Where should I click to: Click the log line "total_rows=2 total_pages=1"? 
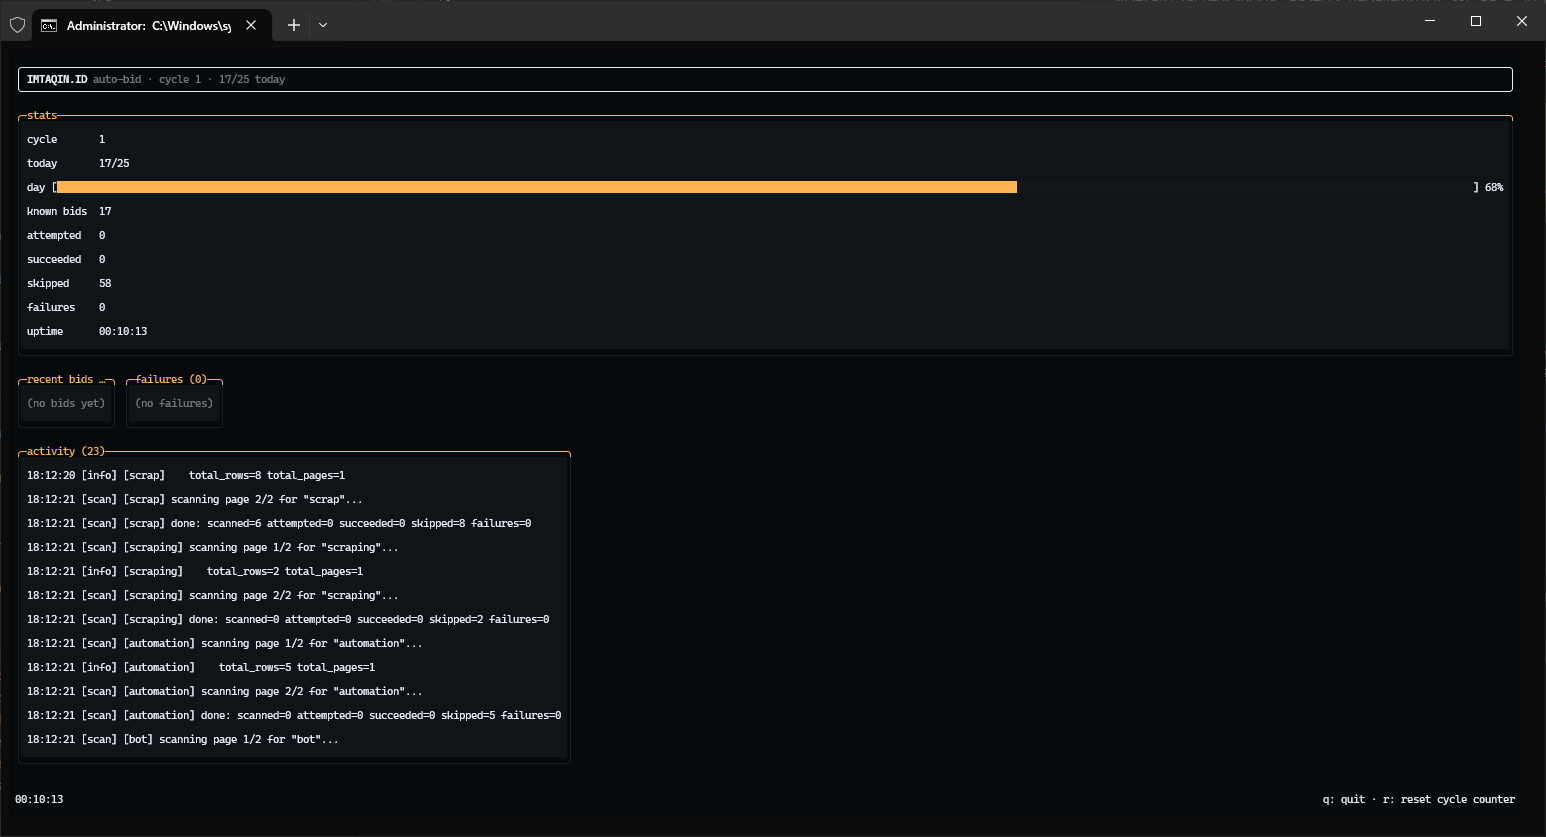195,571
